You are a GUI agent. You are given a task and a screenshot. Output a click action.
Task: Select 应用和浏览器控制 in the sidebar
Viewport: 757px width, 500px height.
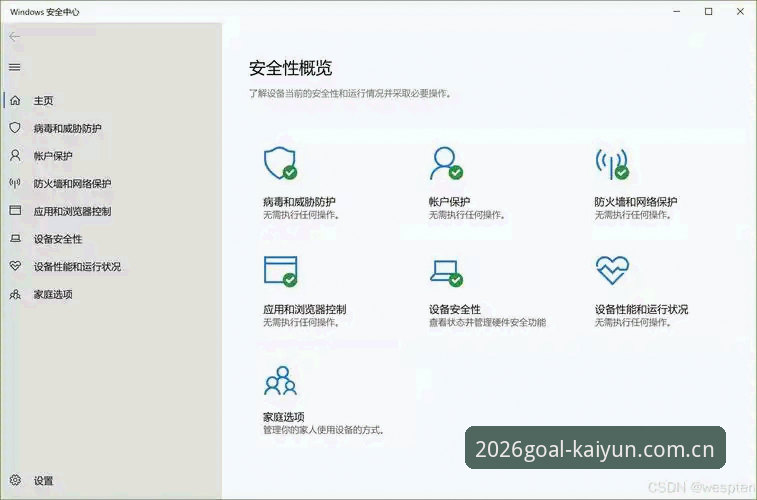(72, 211)
